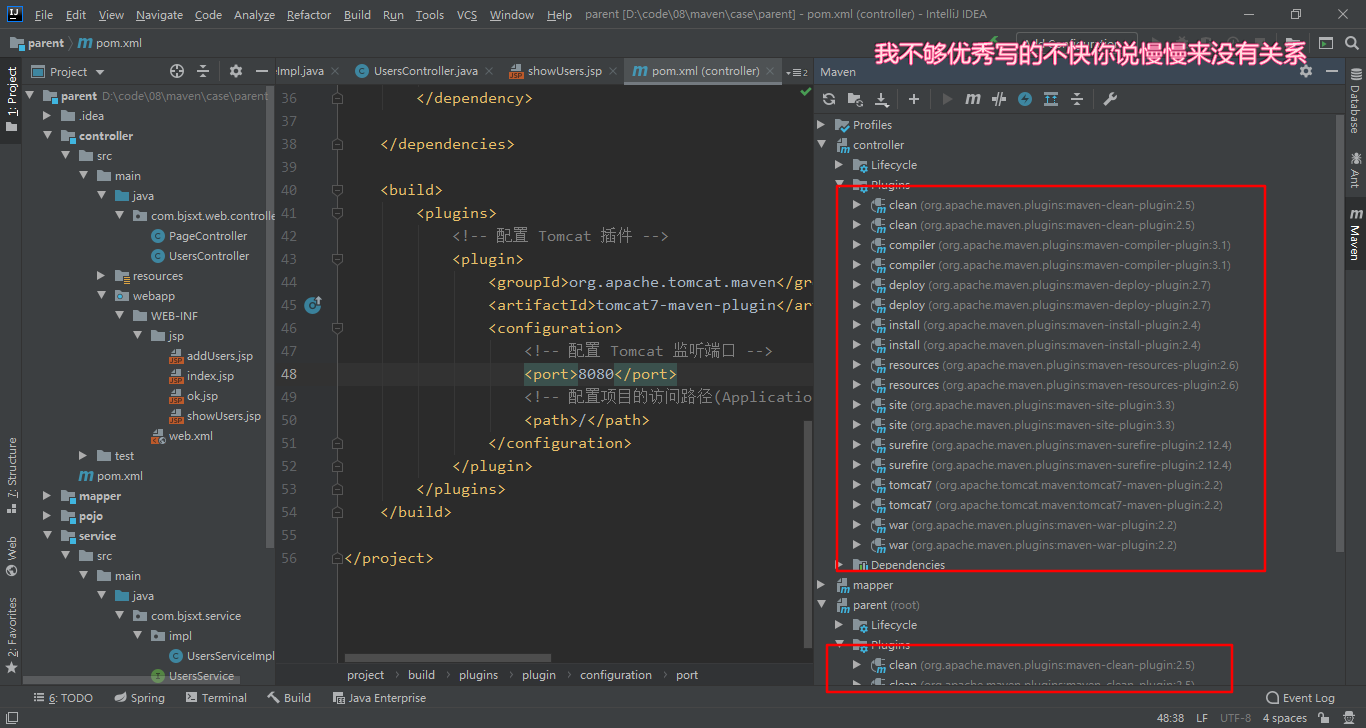This screenshot has width=1366, height=728.
Task: Select PageController in Project tree
Action: click(208, 236)
